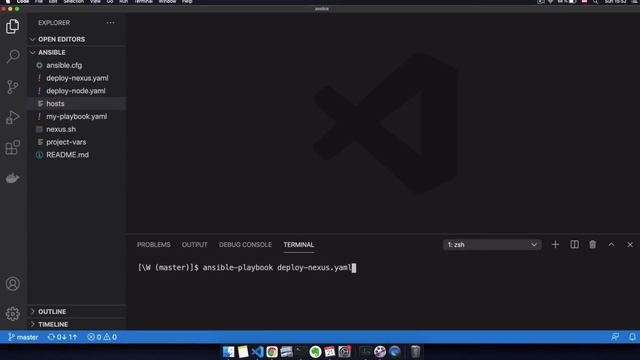Kill the terminal with the trash icon
640x360 pixels.
pyautogui.click(x=593, y=244)
